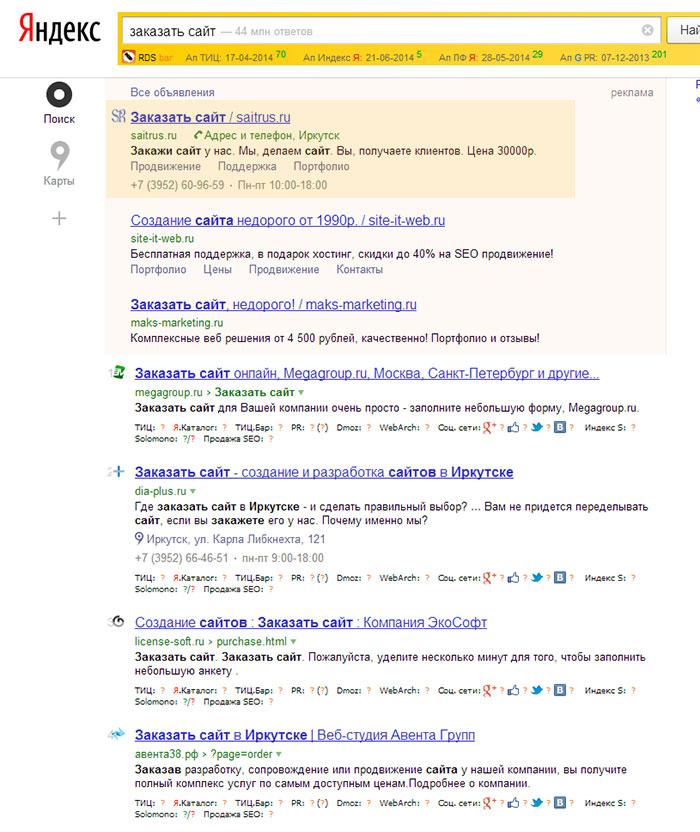Image resolution: width=700 pixels, height=832 pixels.
Task: Expand dropdown arrow next to purchase.html
Action: pos(293,642)
